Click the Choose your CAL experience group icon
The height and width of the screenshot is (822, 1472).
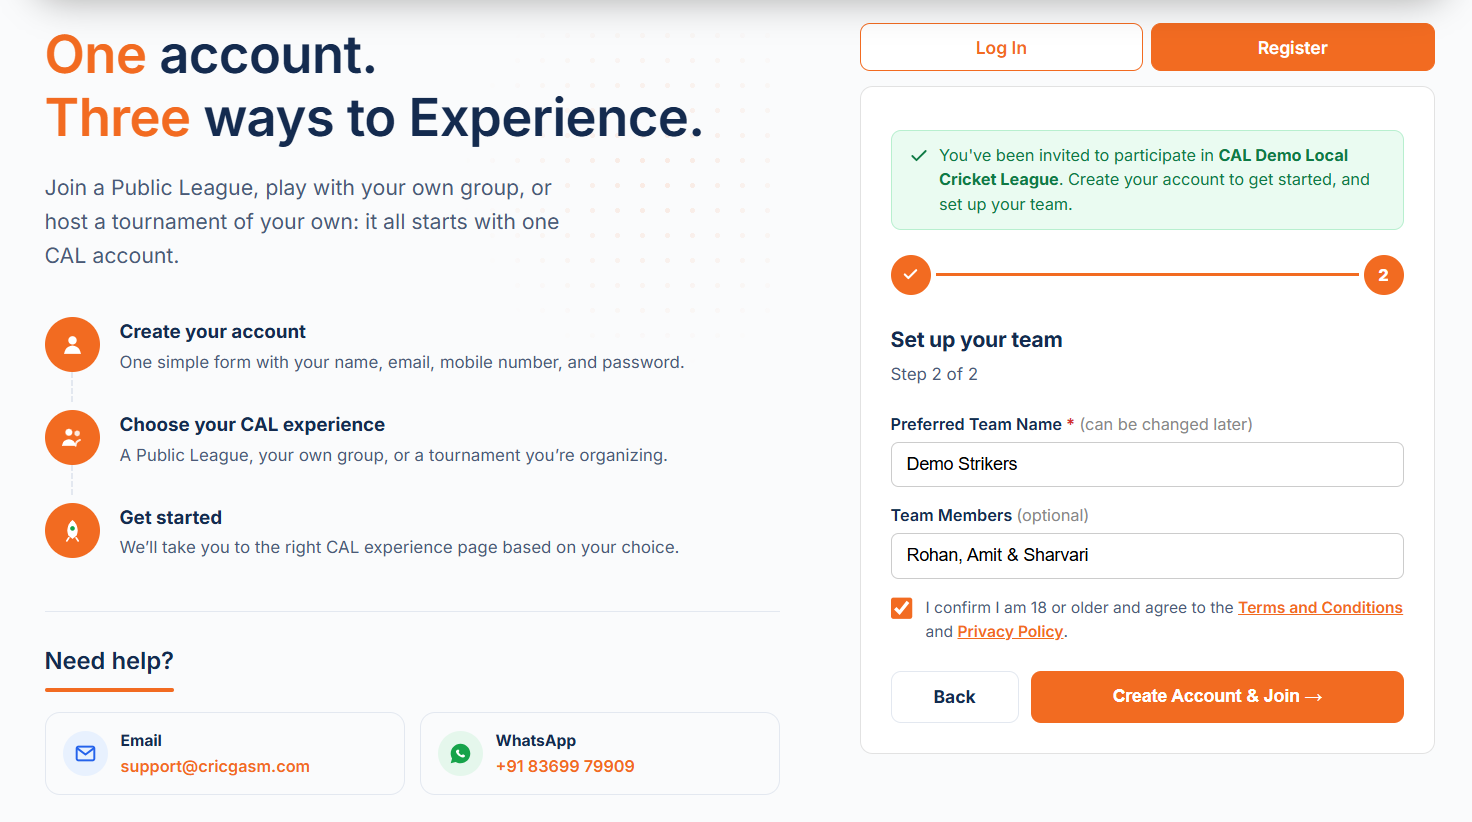72,438
